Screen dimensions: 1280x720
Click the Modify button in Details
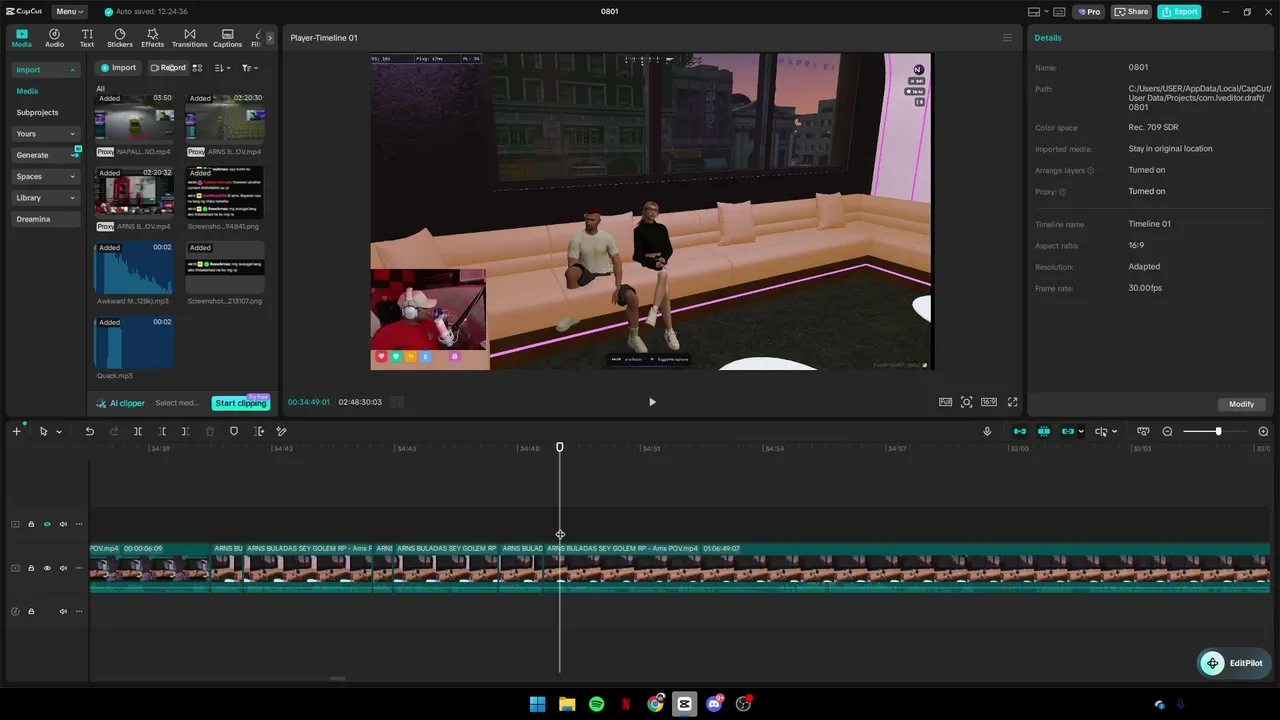click(1242, 404)
